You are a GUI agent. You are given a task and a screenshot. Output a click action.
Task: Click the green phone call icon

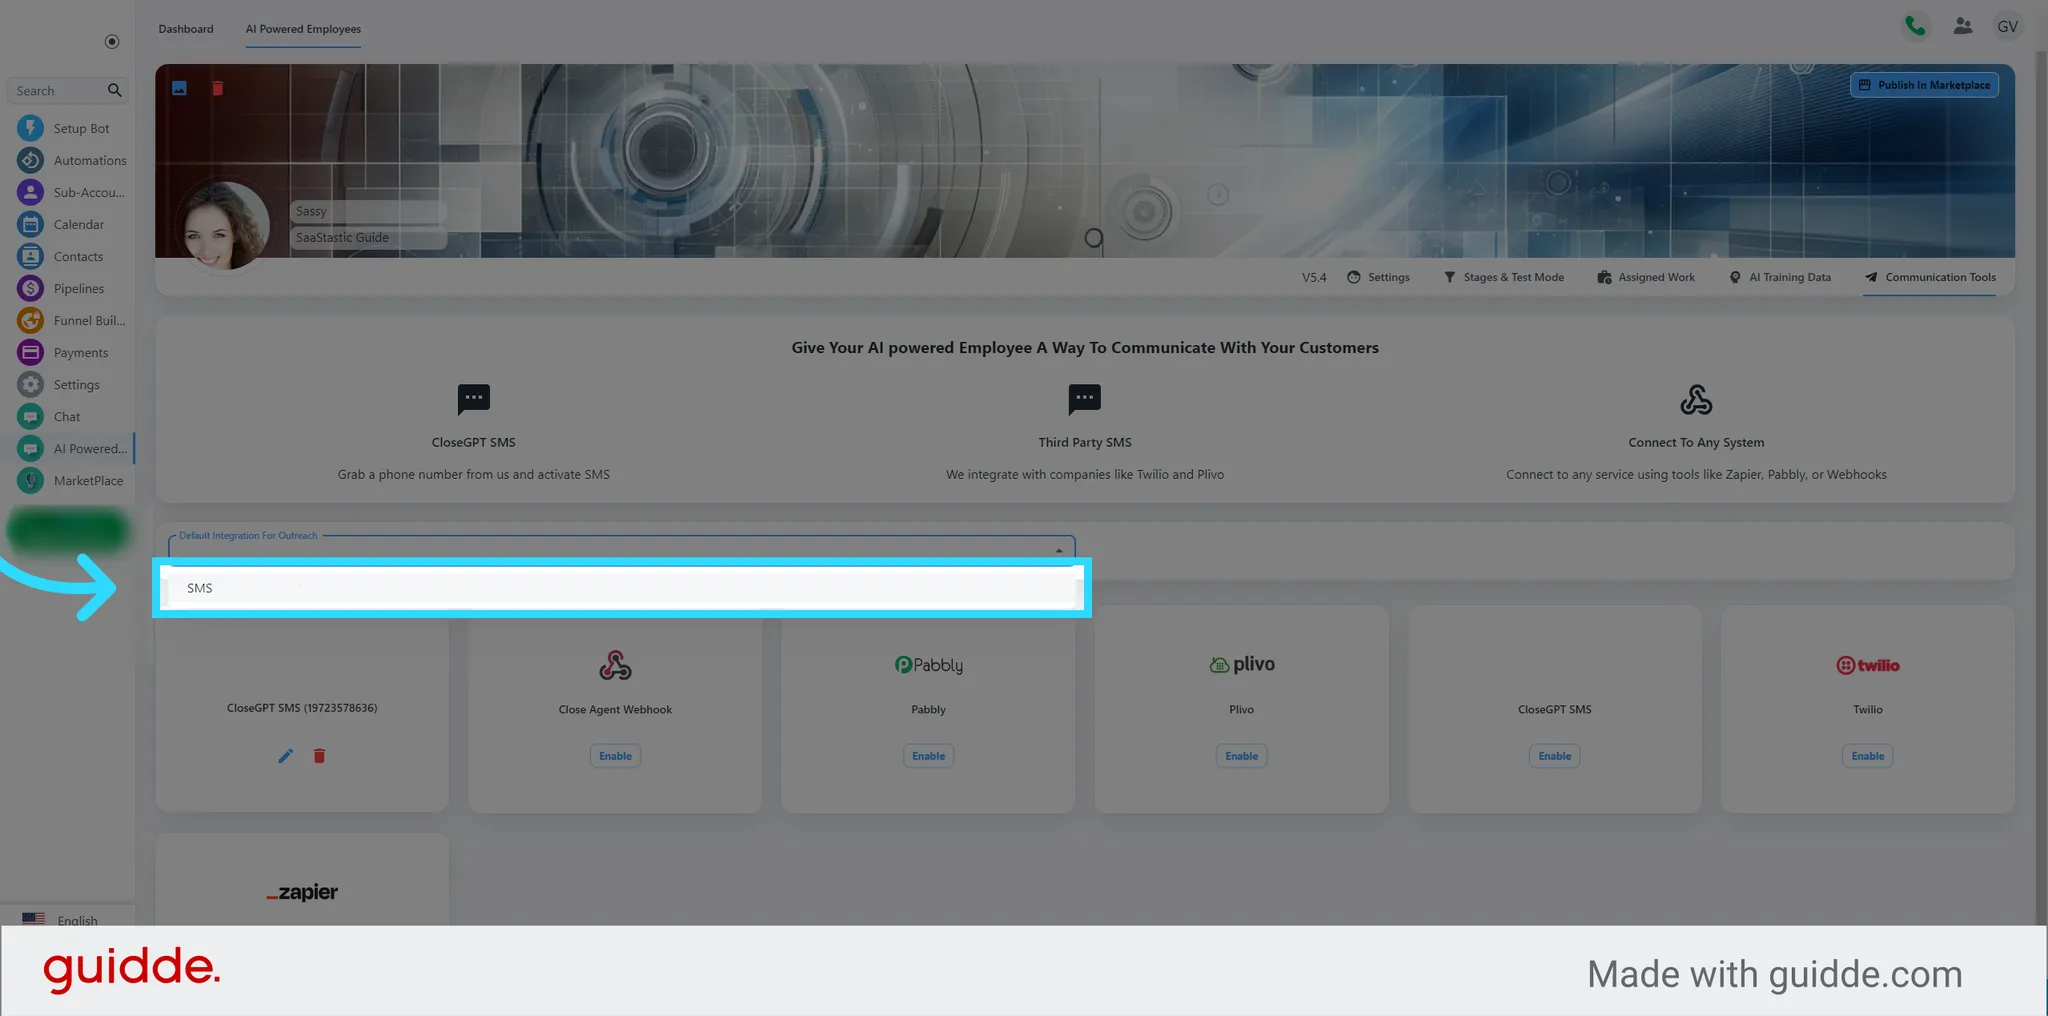pos(1915,27)
